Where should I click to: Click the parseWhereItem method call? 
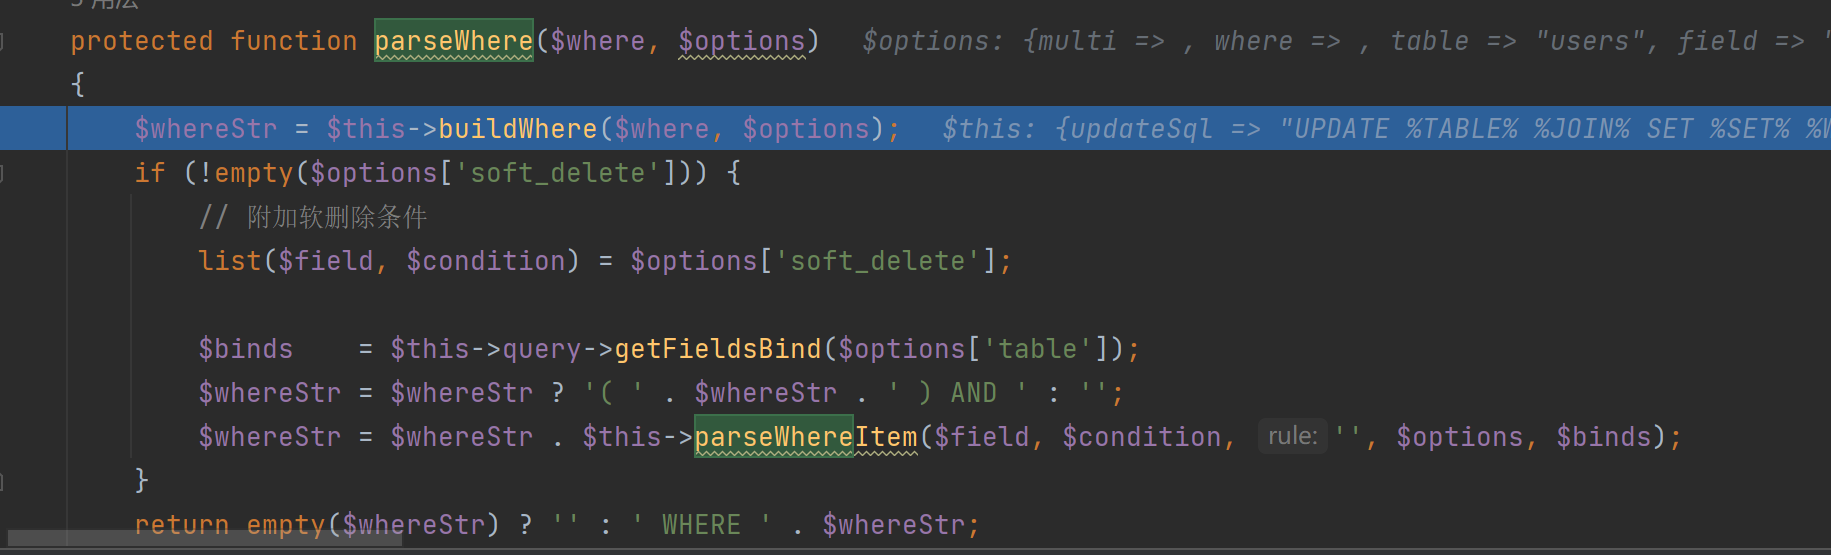tap(806, 437)
